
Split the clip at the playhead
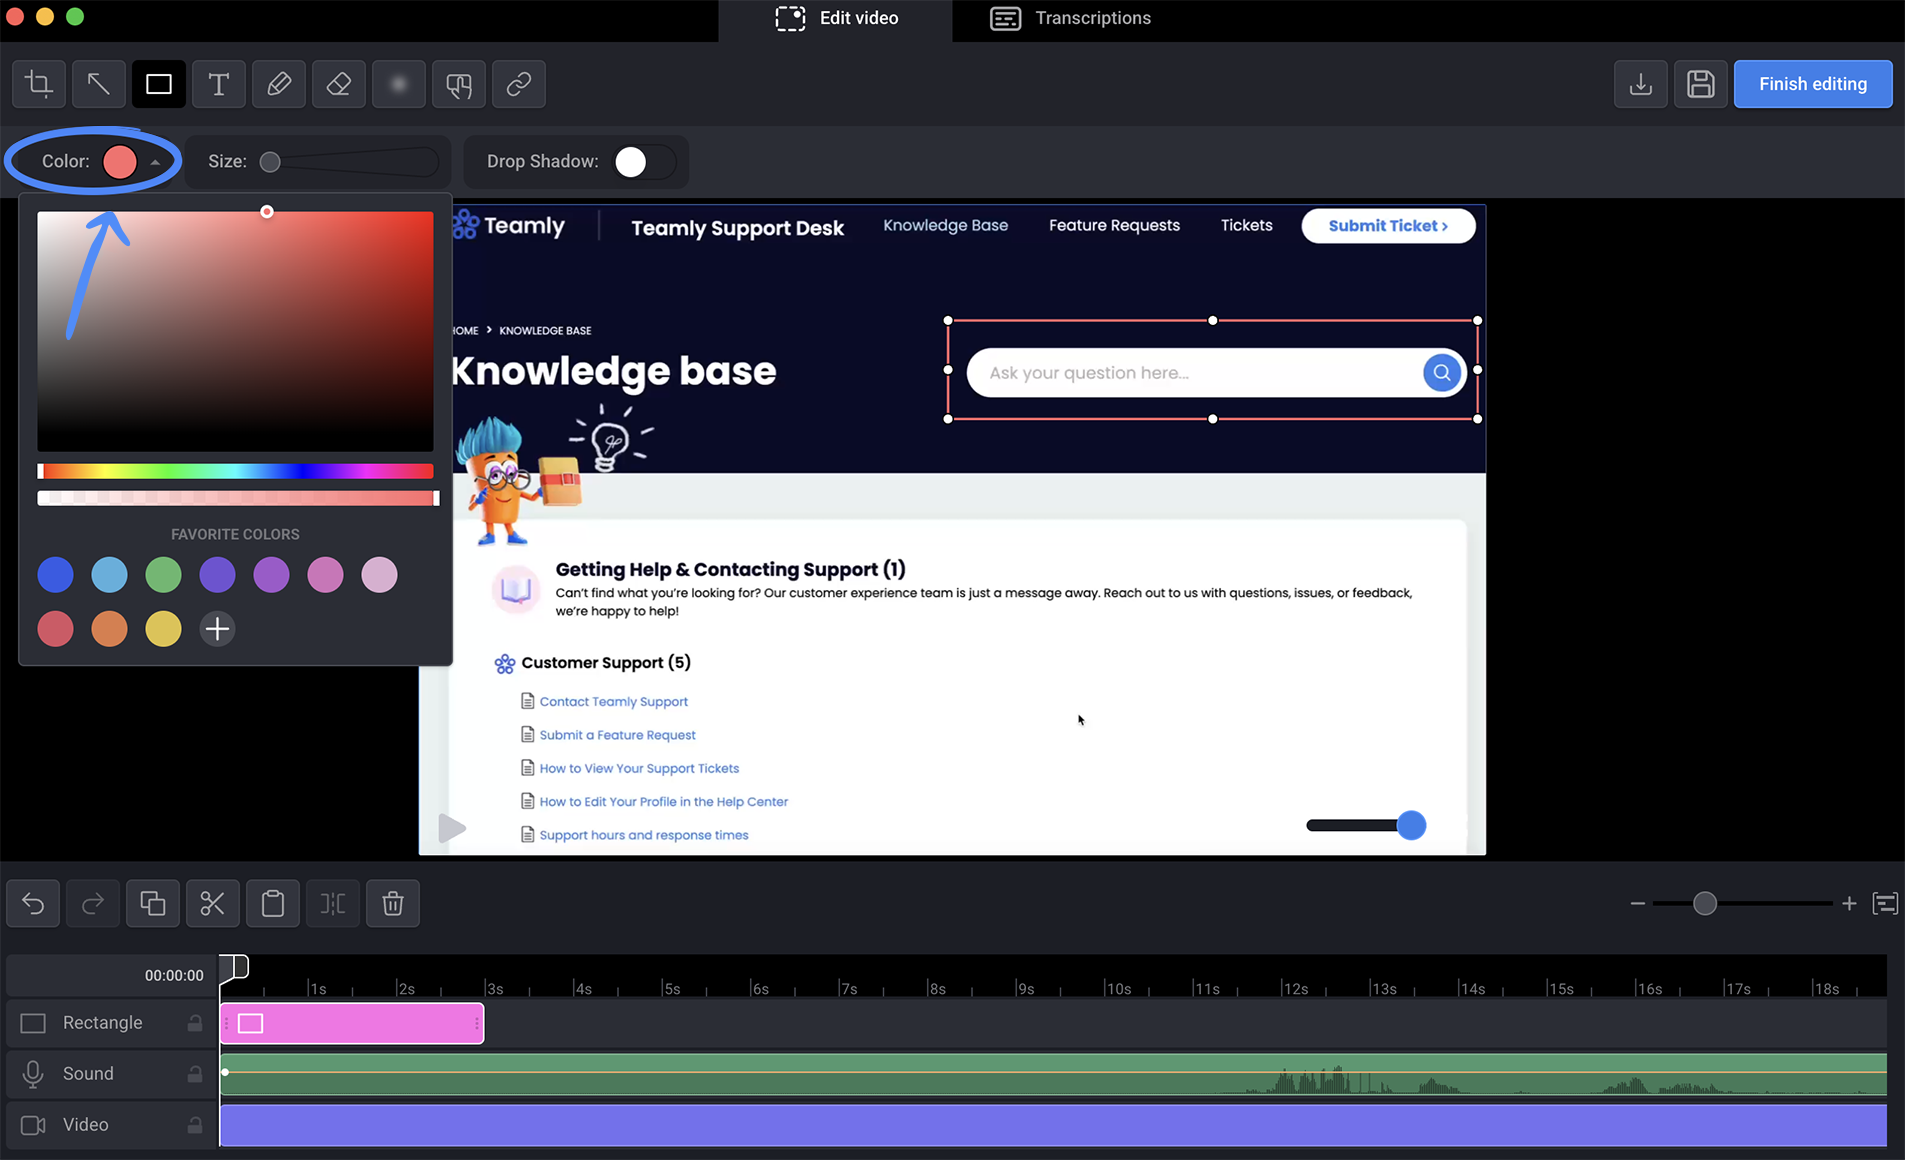click(333, 904)
